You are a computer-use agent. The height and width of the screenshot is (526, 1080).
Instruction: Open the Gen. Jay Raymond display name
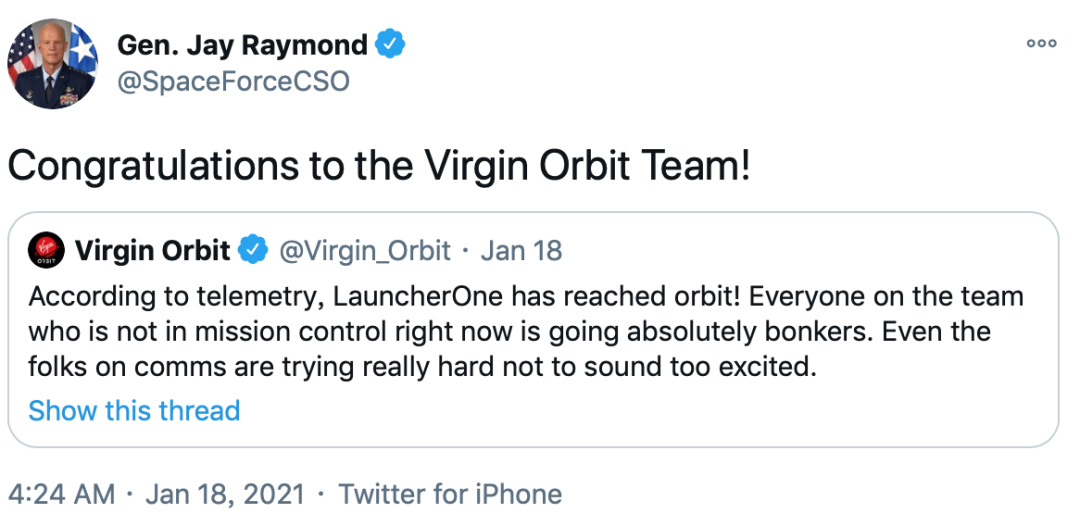coord(242,45)
